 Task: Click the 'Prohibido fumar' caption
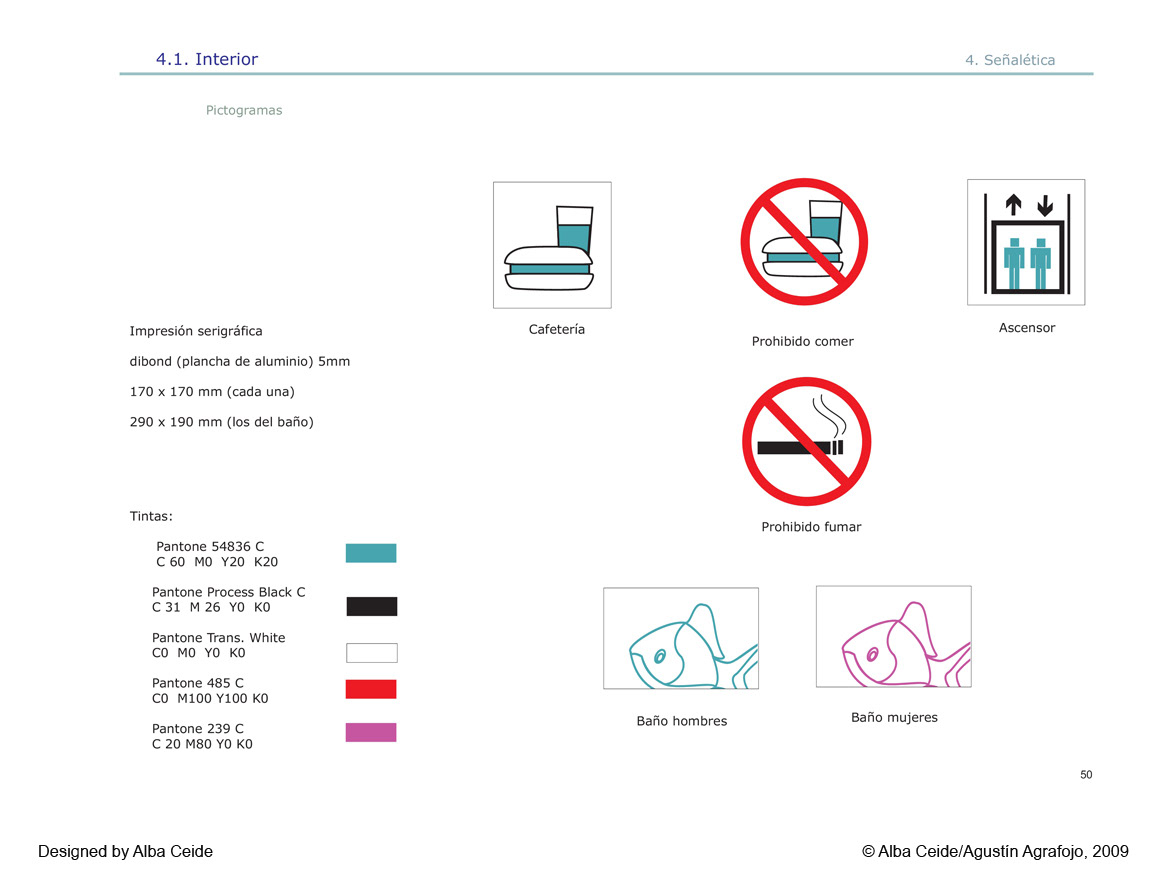pyautogui.click(x=811, y=527)
